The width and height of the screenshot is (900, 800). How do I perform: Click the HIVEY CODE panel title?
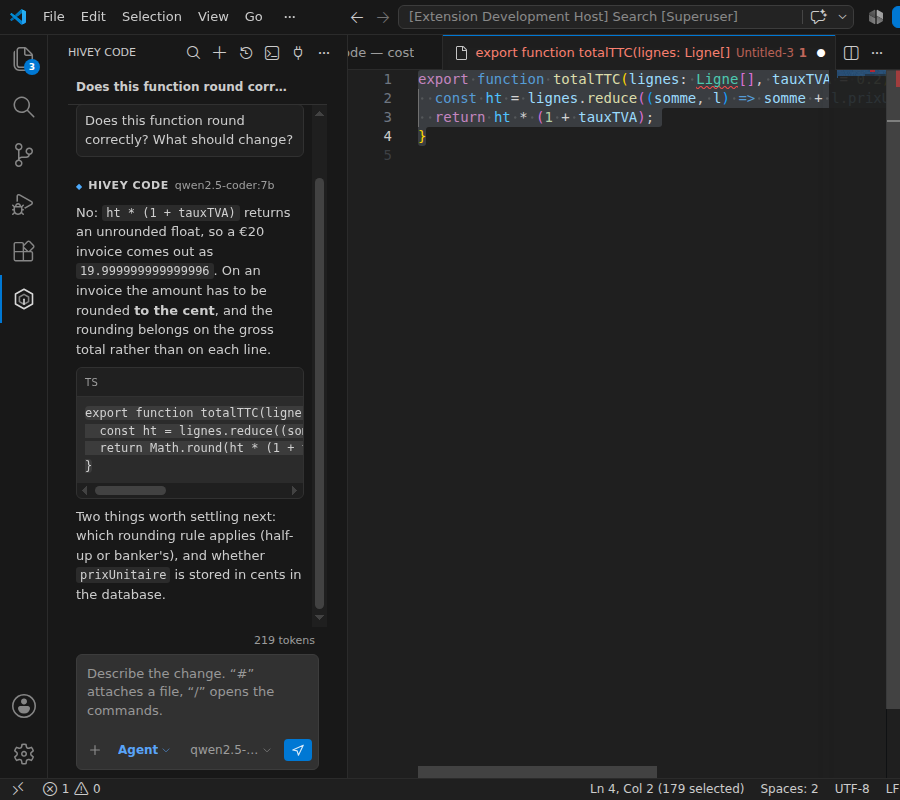click(x=102, y=52)
